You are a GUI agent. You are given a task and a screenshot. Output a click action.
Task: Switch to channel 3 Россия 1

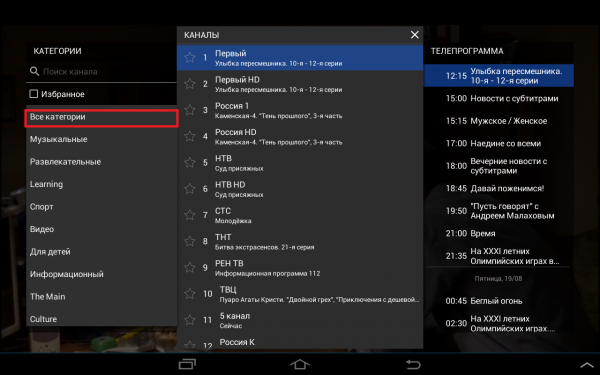pyautogui.click(x=300, y=110)
